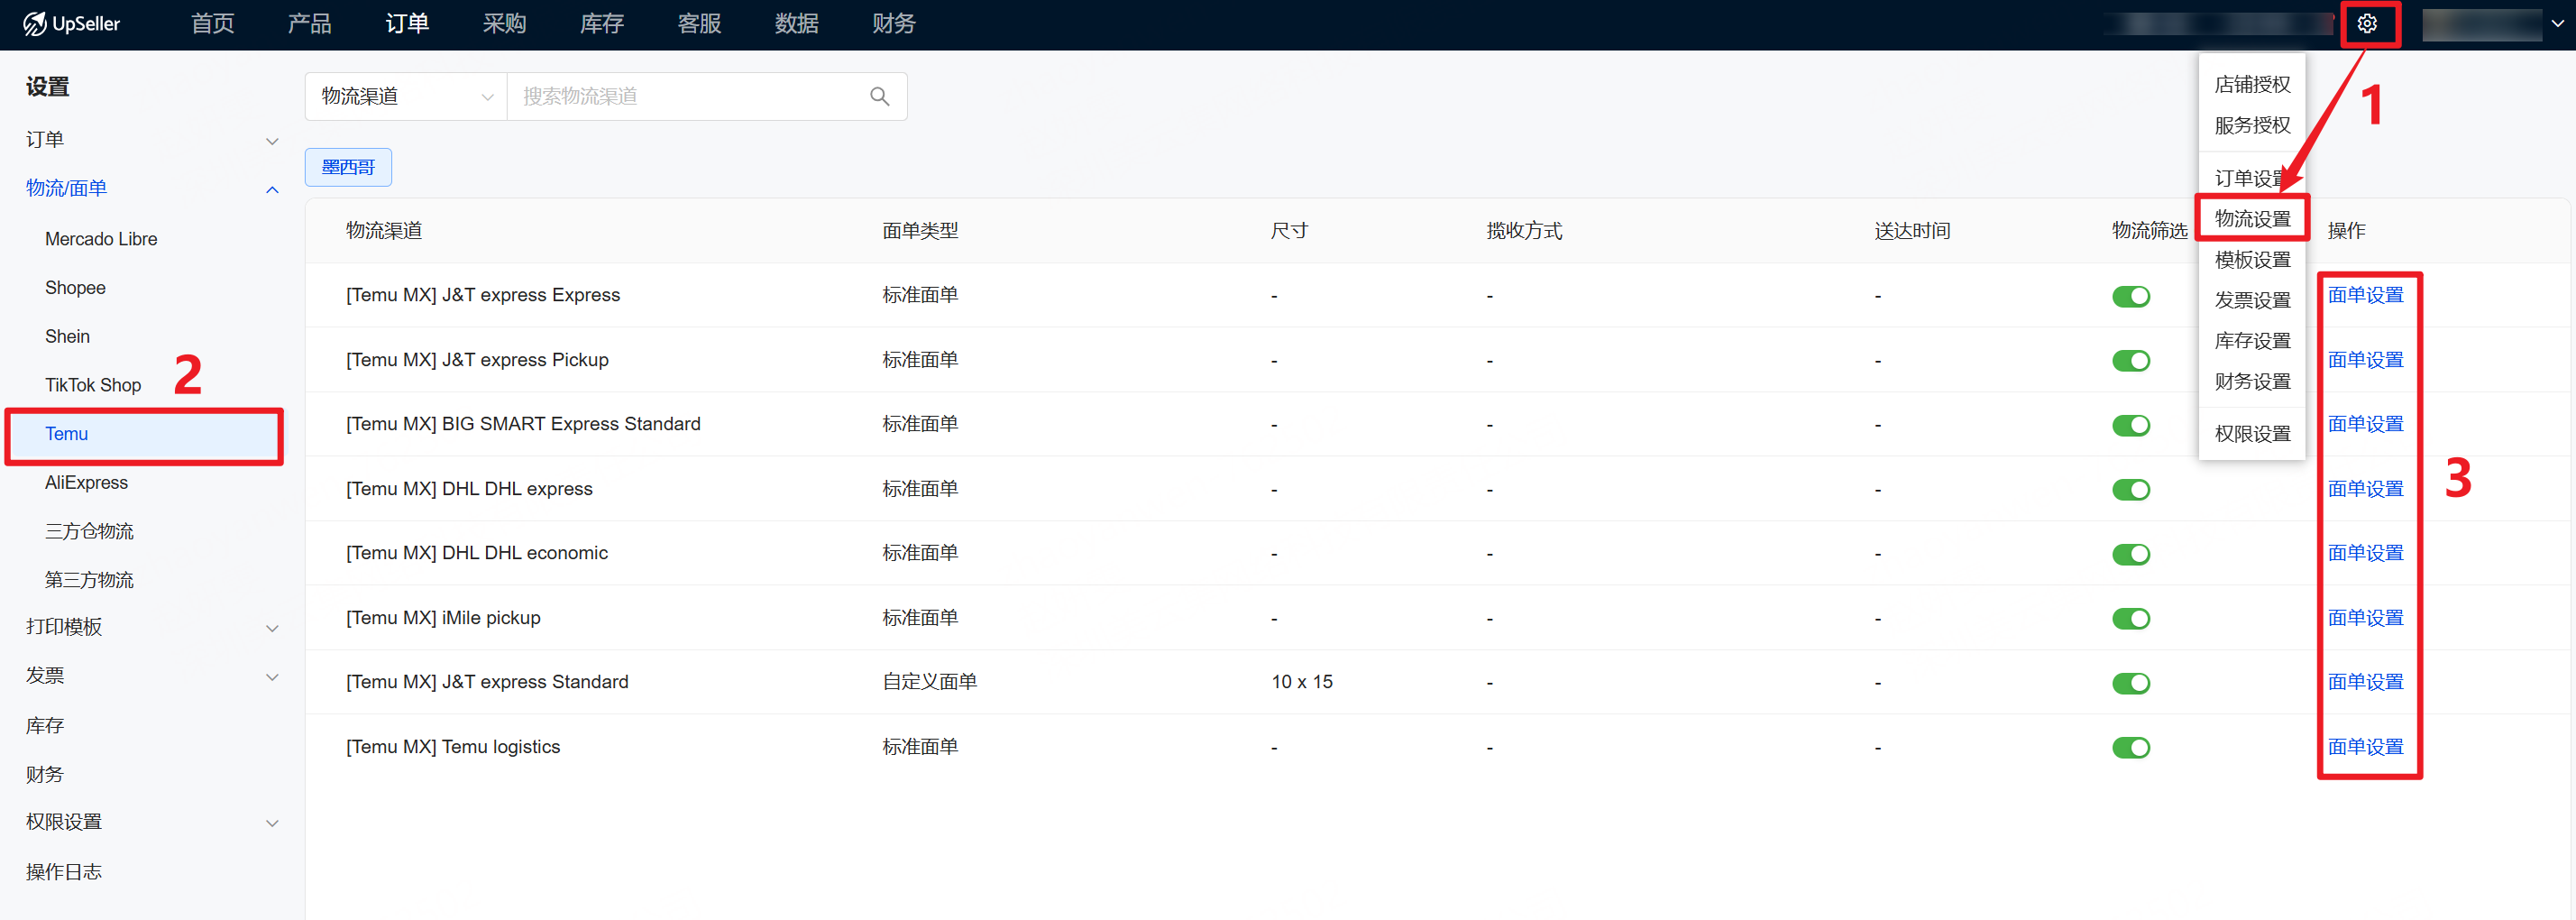Turn off Temu logistics filter switch
Screen dimensions: 2576x920
[x=2130, y=747]
